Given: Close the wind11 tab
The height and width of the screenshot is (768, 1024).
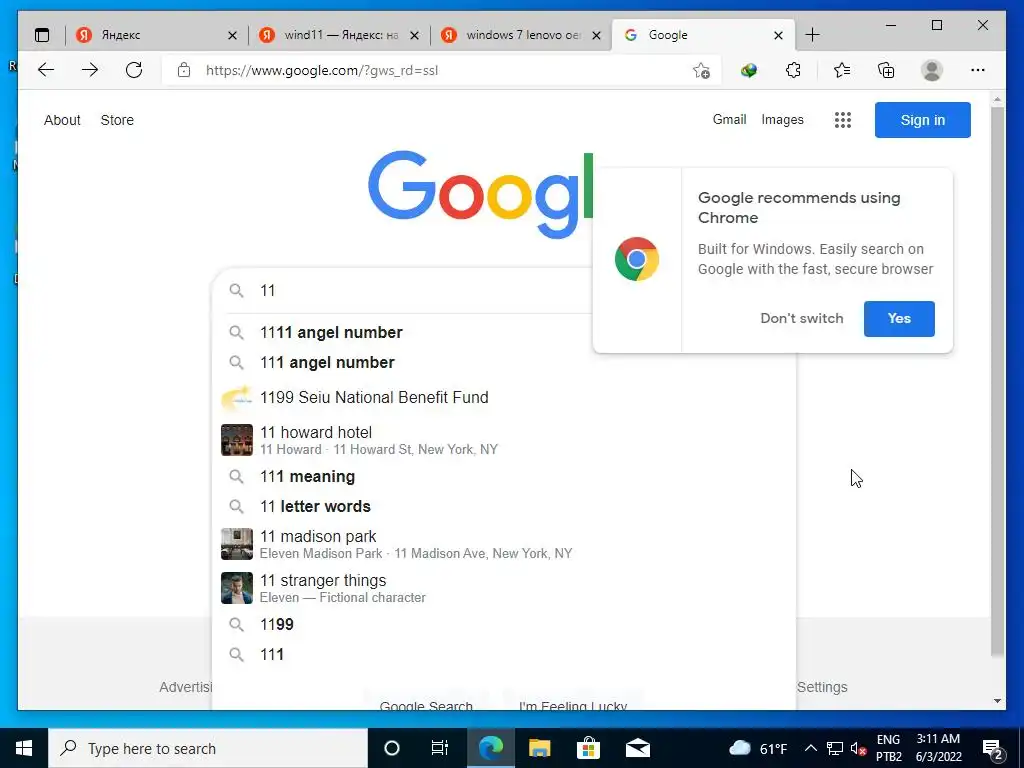Looking at the screenshot, I should (x=414, y=36).
